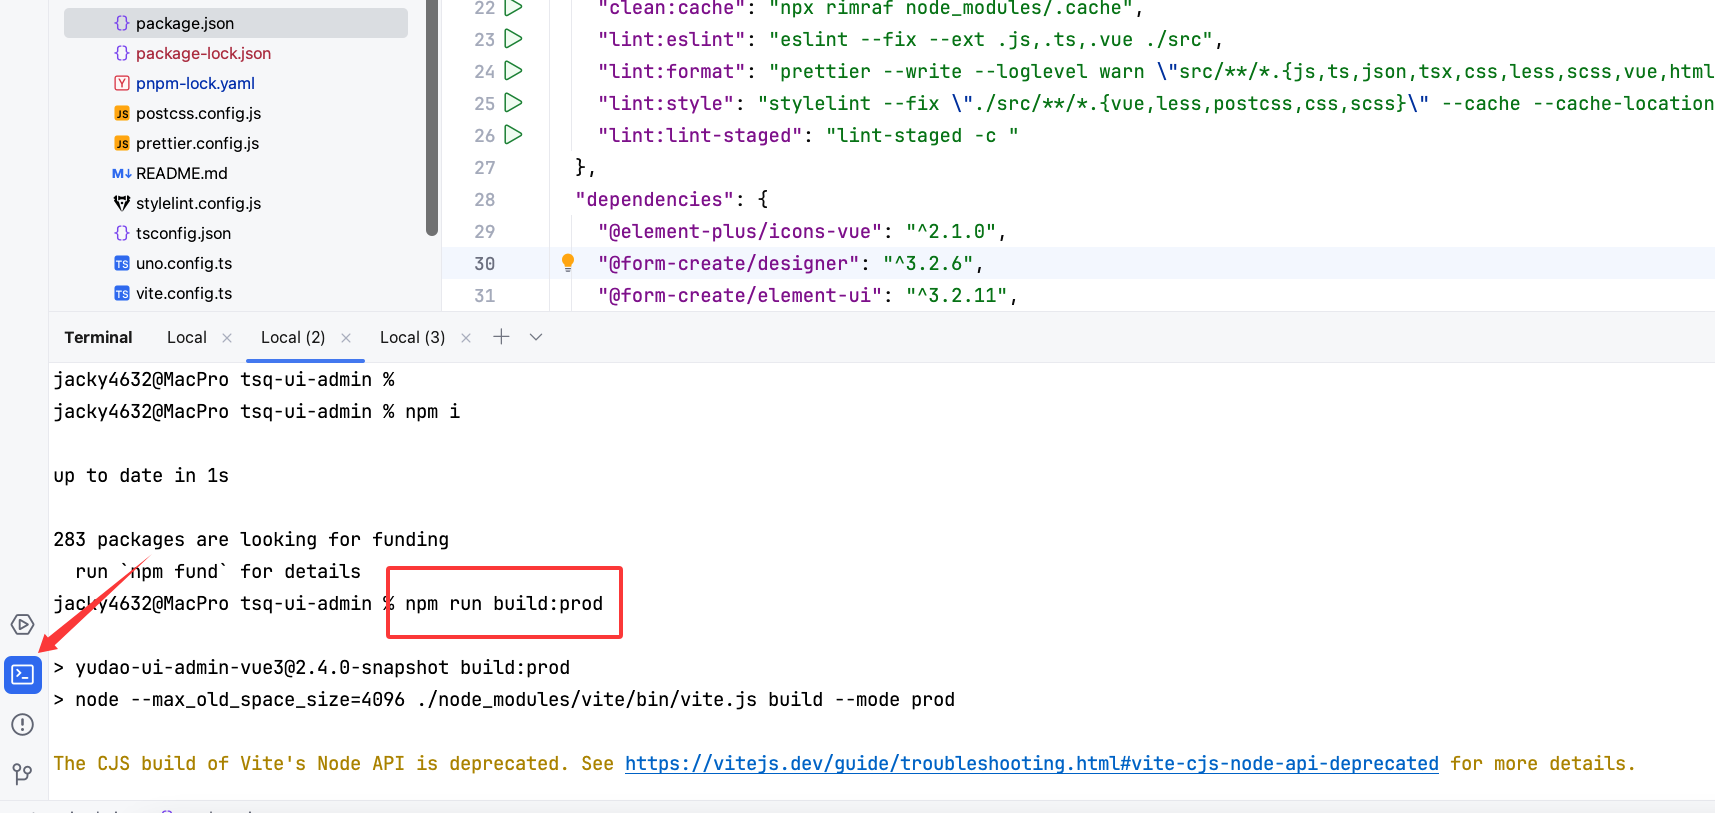The height and width of the screenshot is (813, 1715).
Task: Switch to the Local (3) terminal tab
Action: 412,338
